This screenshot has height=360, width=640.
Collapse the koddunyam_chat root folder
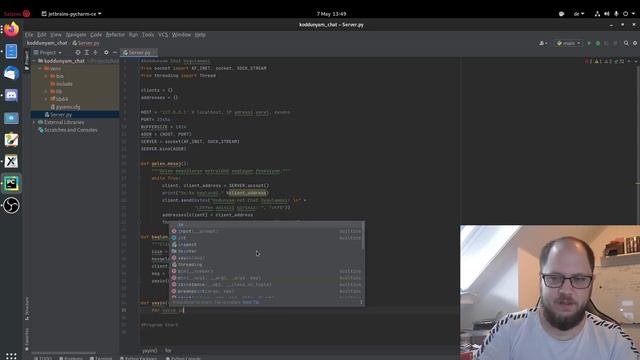pos(34,61)
